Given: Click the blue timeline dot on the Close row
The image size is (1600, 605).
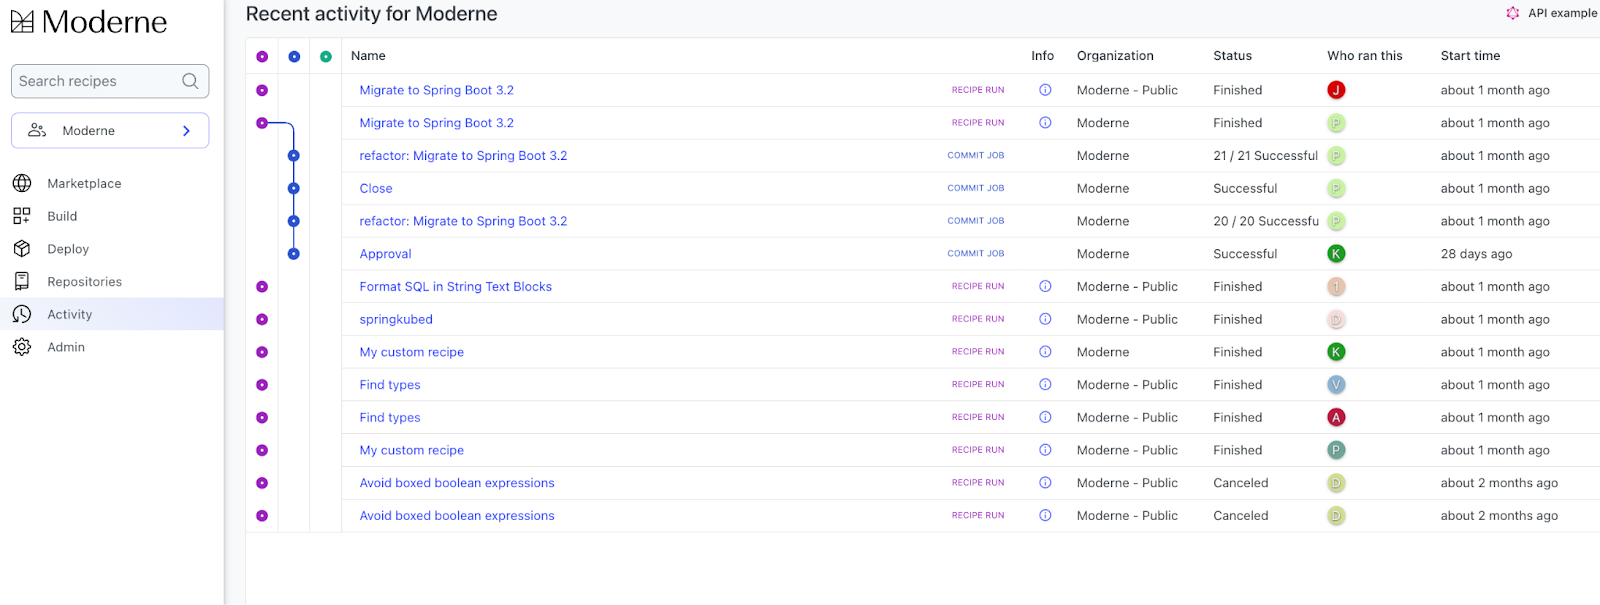Looking at the screenshot, I should (294, 188).
